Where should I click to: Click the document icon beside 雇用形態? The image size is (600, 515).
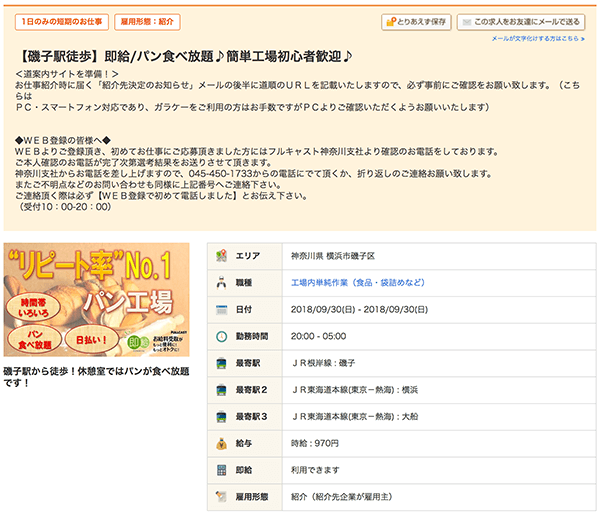click(221, 497)
